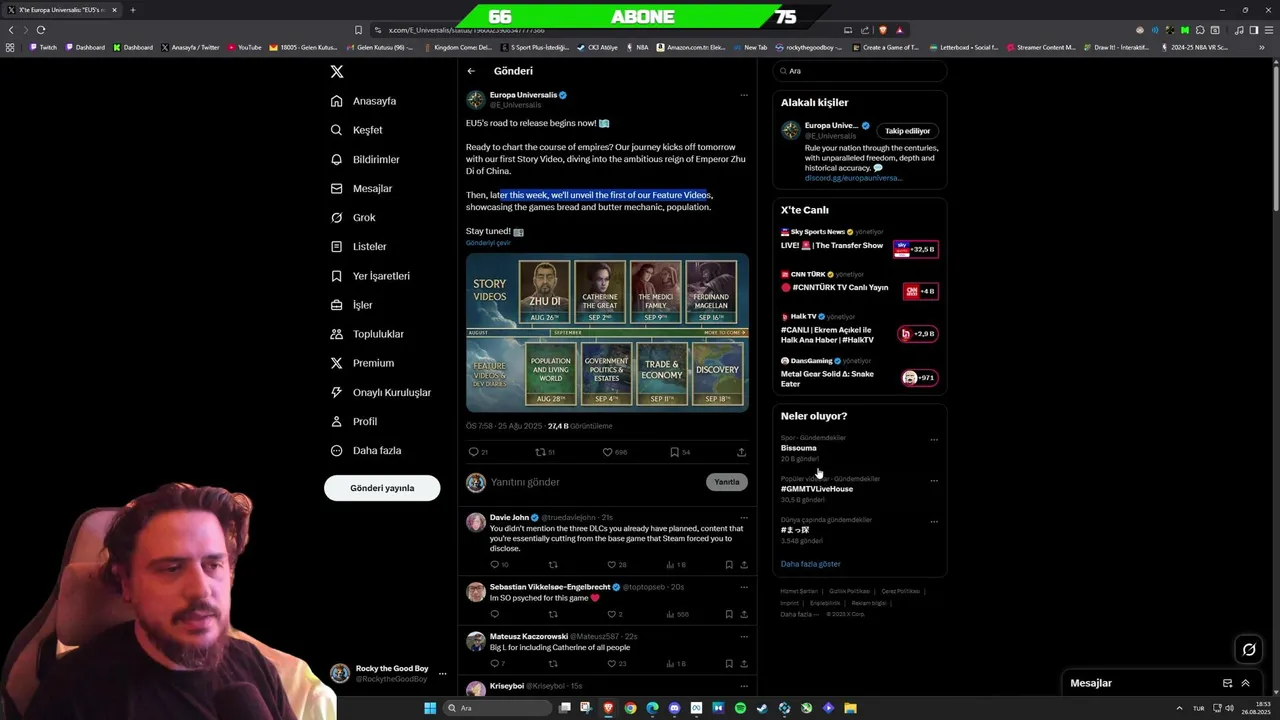
Task: Open account menu for Rocky the Good Boy
Action: click(442, 674)
